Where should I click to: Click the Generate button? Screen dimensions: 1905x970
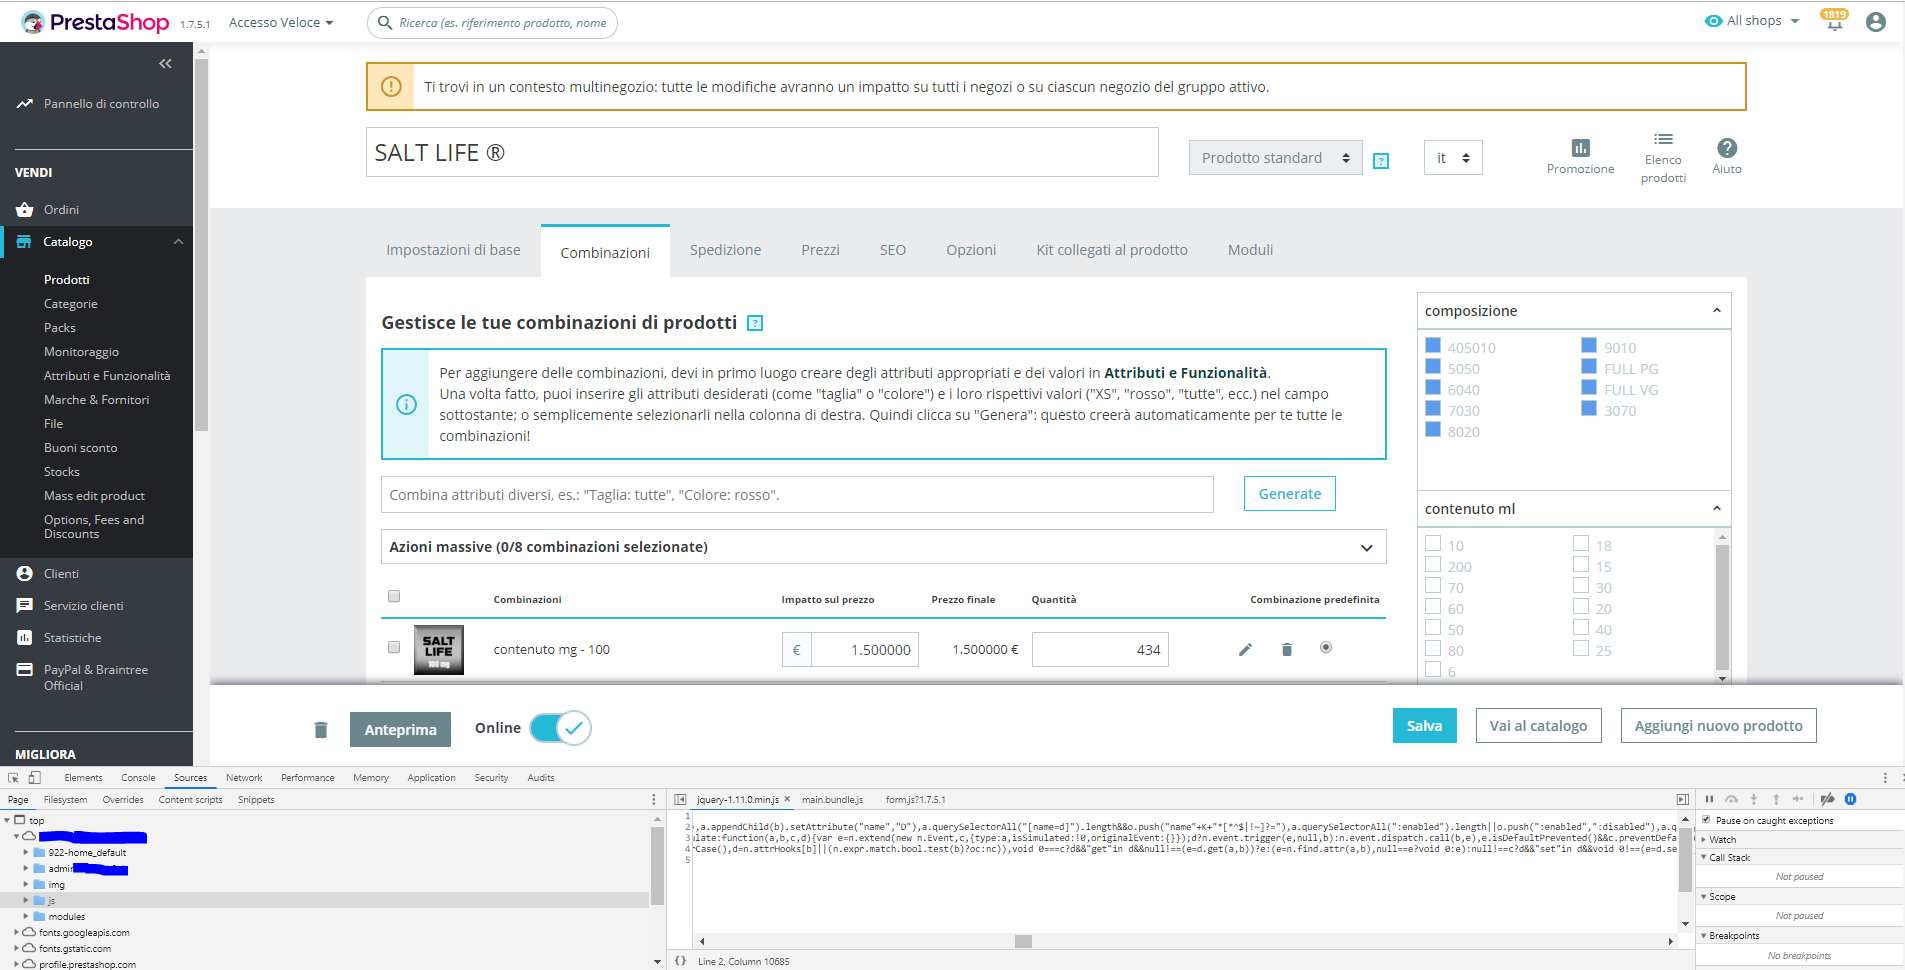(x=1290, y=494)
